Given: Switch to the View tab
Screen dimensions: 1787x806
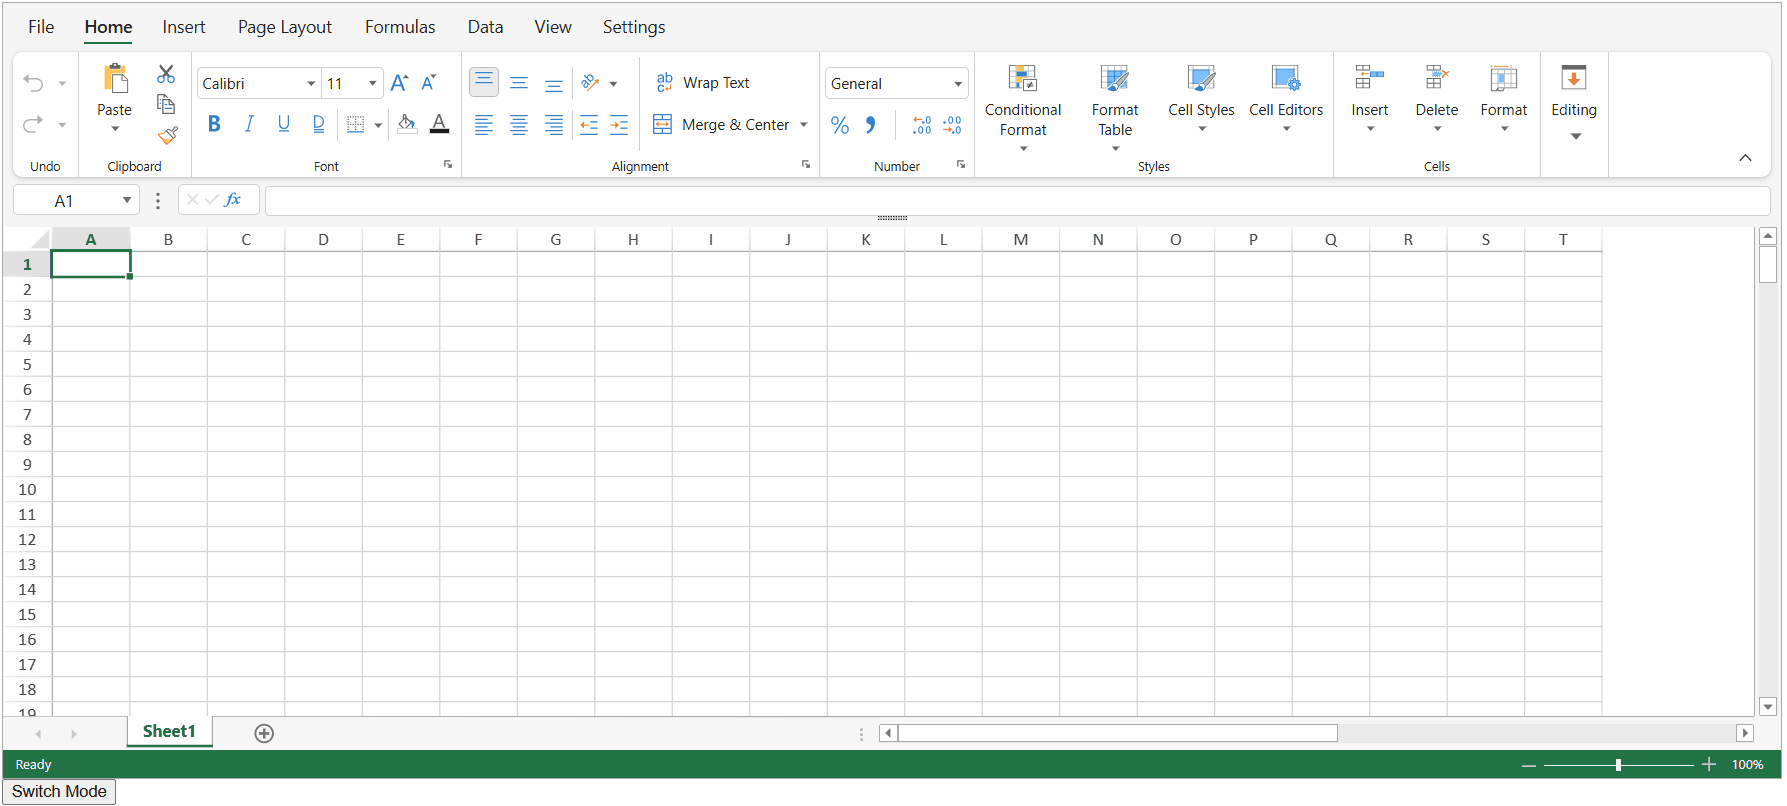Looking at the screenshot, I should coord(553,27).
